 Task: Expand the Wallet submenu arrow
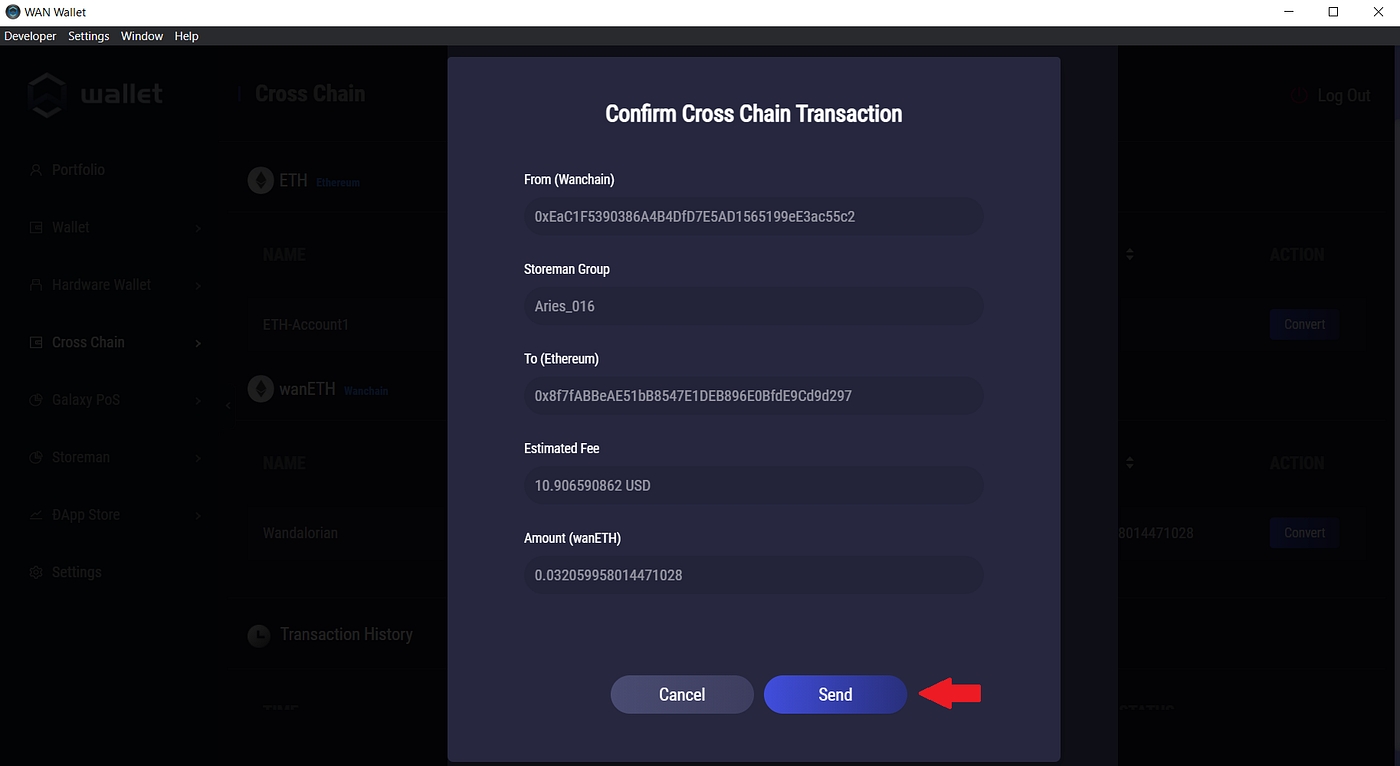click(198, 228)
